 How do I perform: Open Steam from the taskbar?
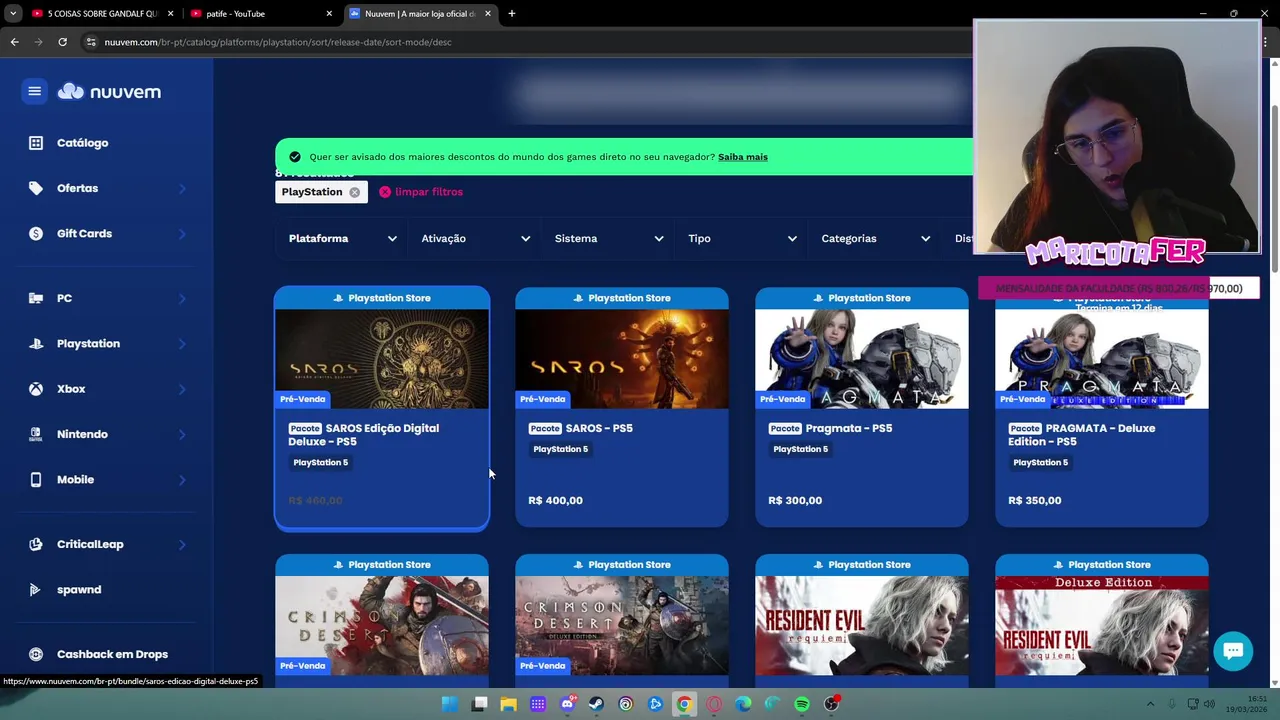[597, 704]
